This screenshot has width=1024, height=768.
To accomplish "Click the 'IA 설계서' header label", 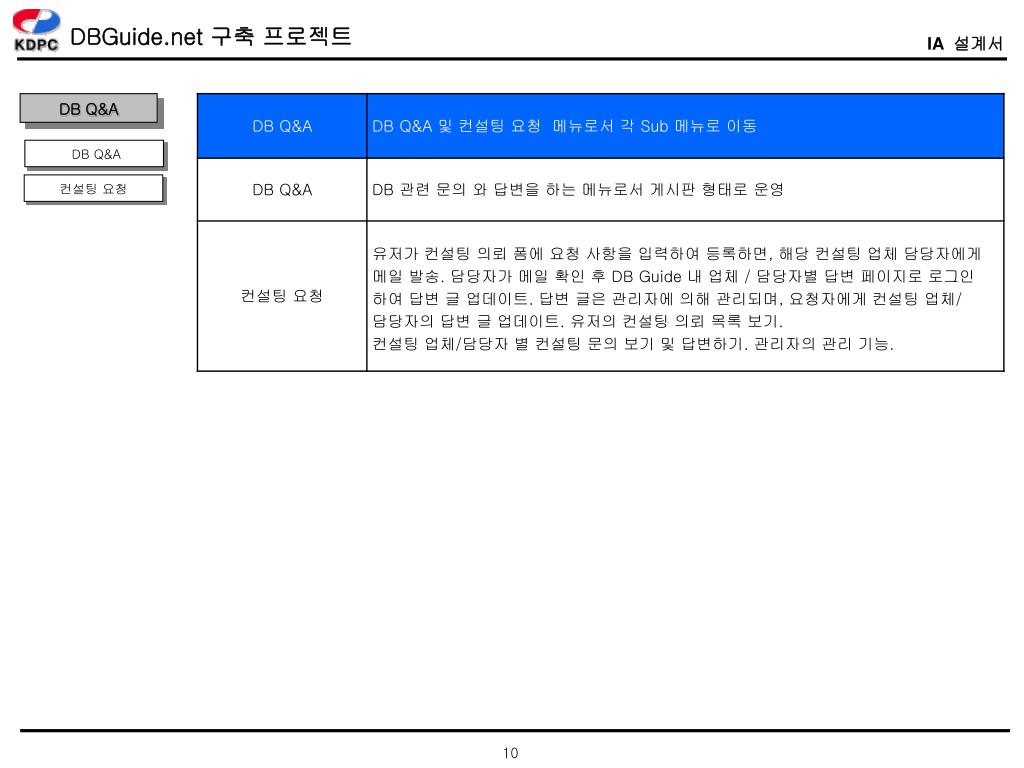I will 965,44.
